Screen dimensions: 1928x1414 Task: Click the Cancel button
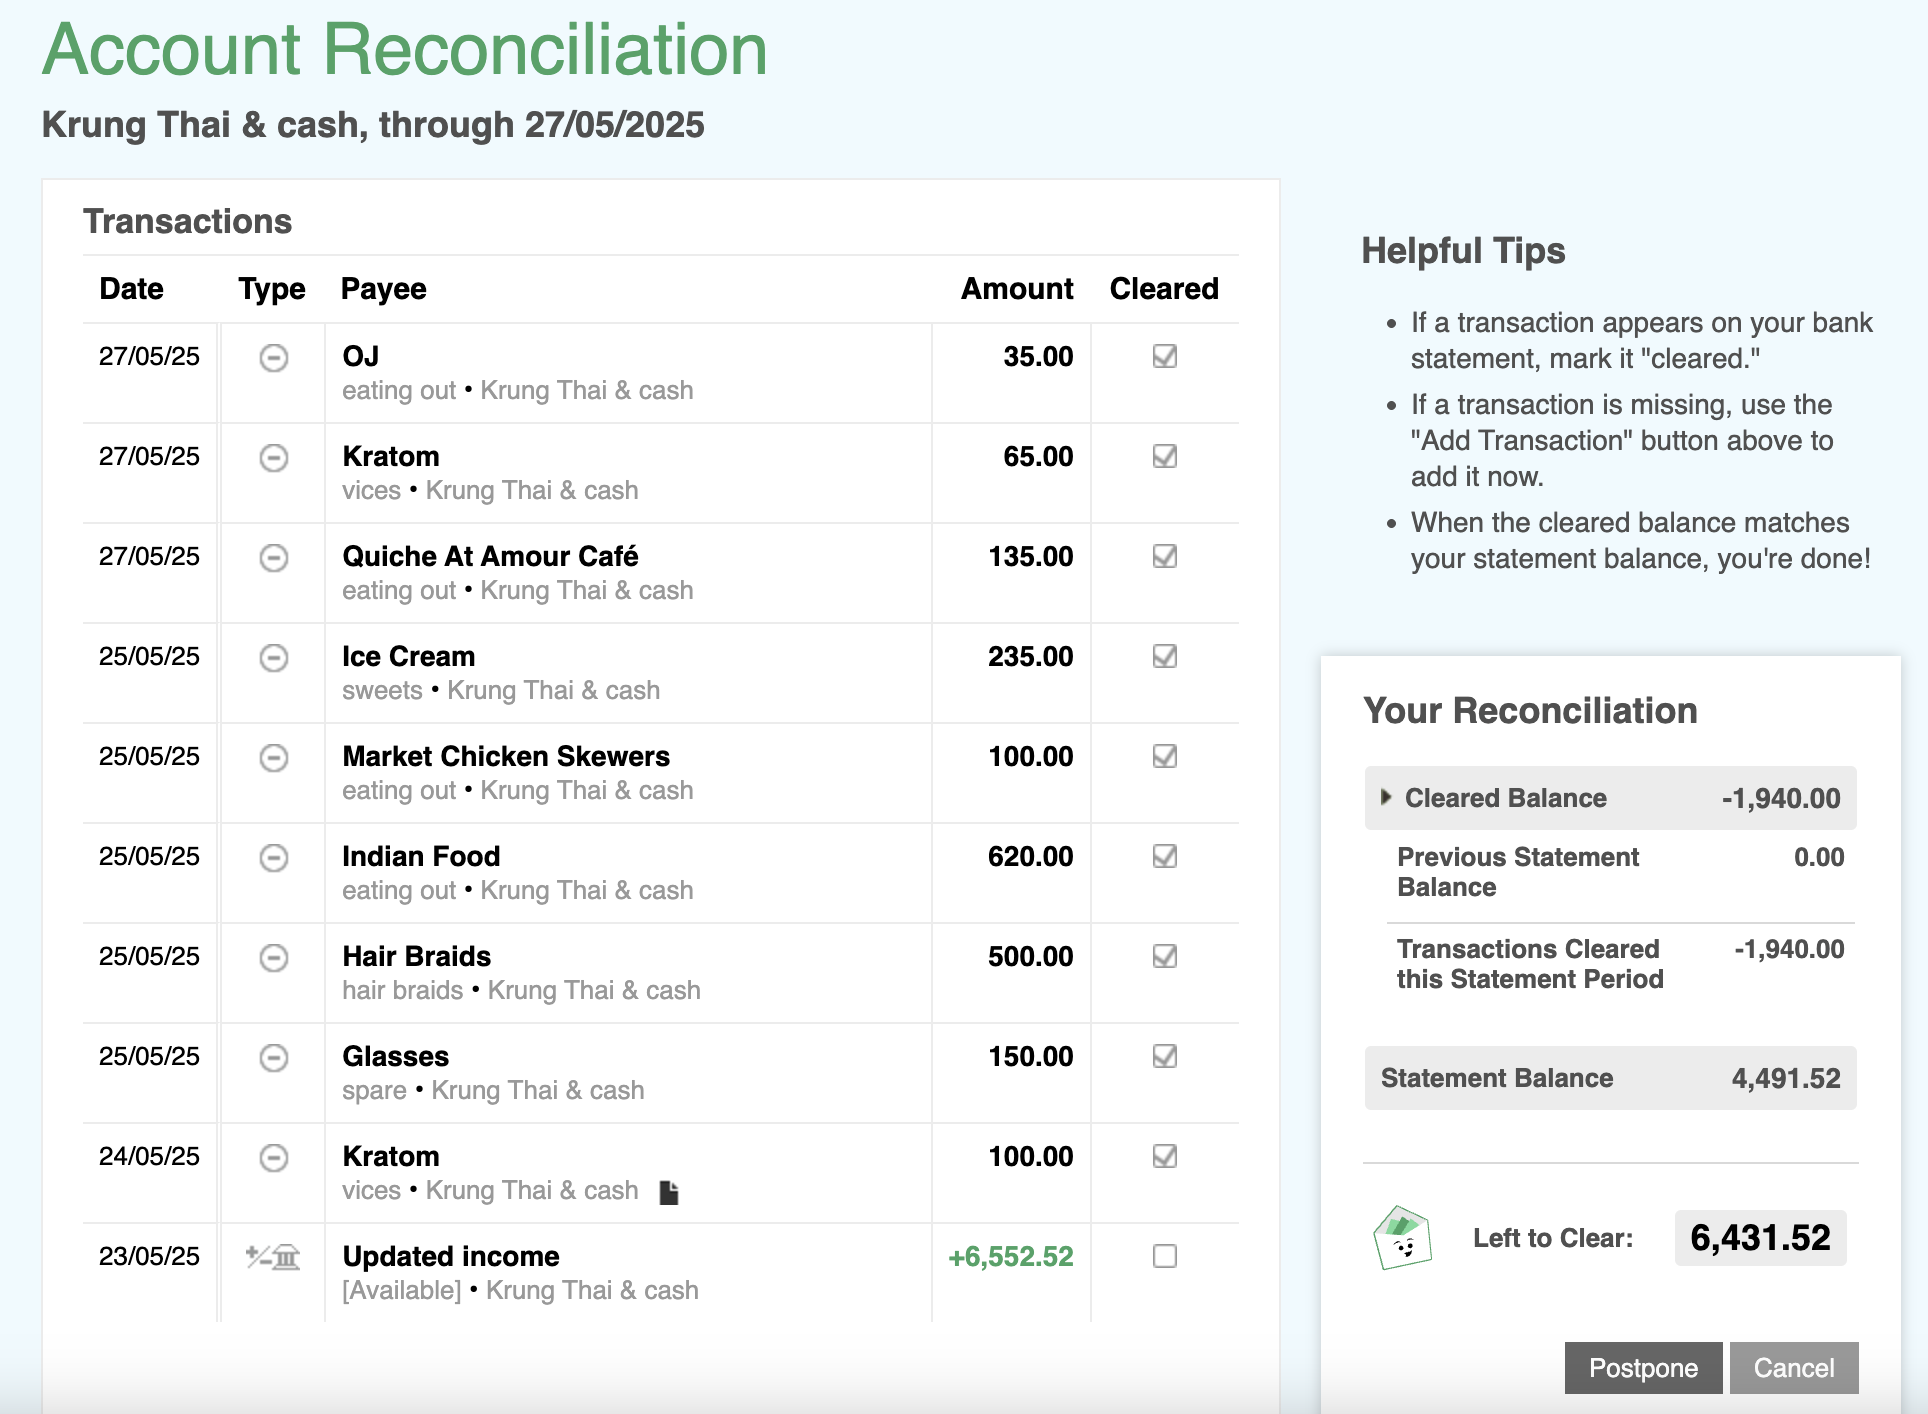pos(1794,1367)
